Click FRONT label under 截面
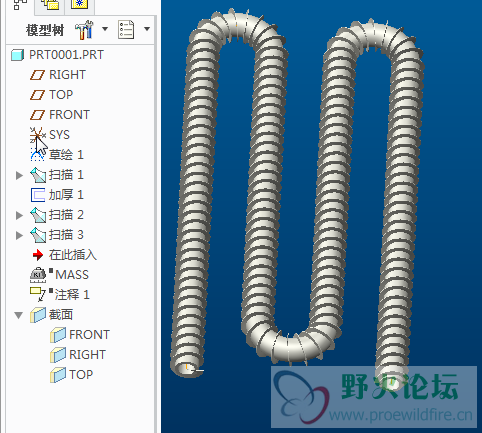The width and height of the screenshot is (482, 433). (x=89, y=335)
